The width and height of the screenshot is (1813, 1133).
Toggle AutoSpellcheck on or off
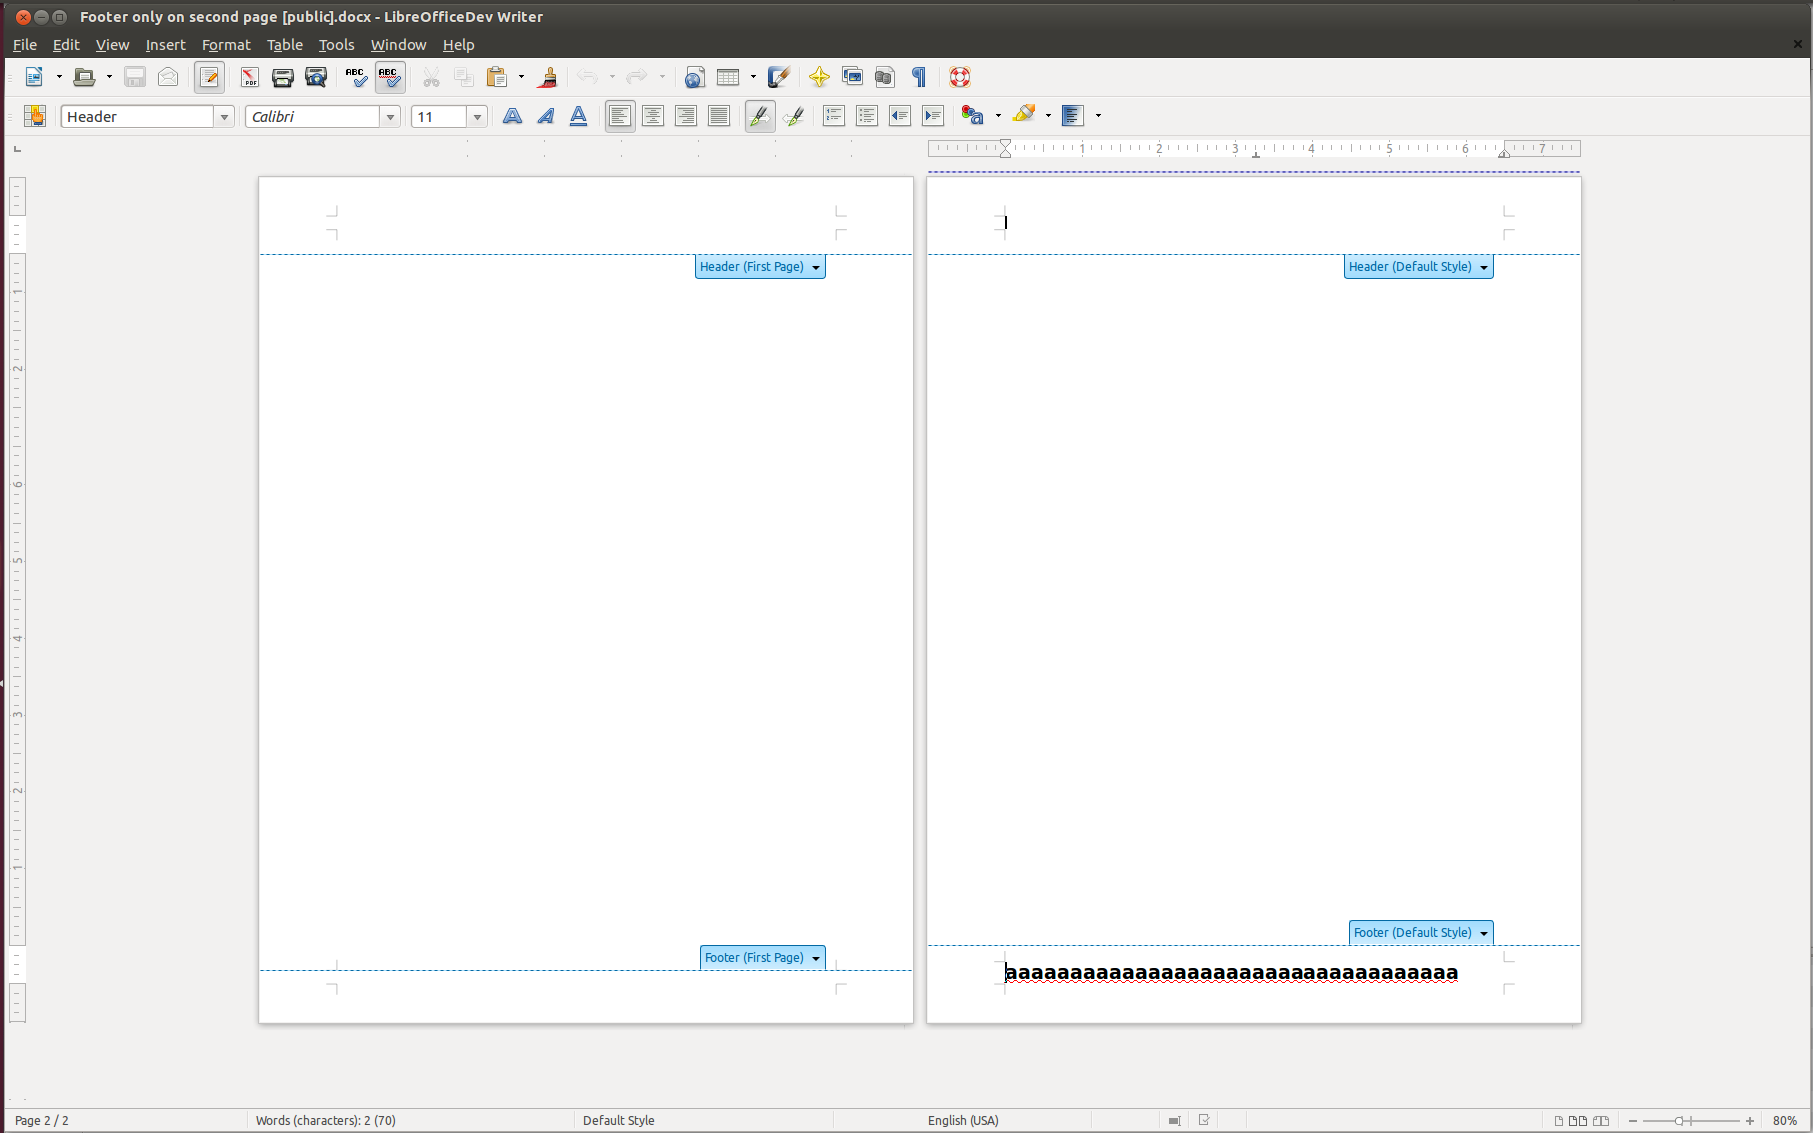pyautogui.click(x=389, y=77)
